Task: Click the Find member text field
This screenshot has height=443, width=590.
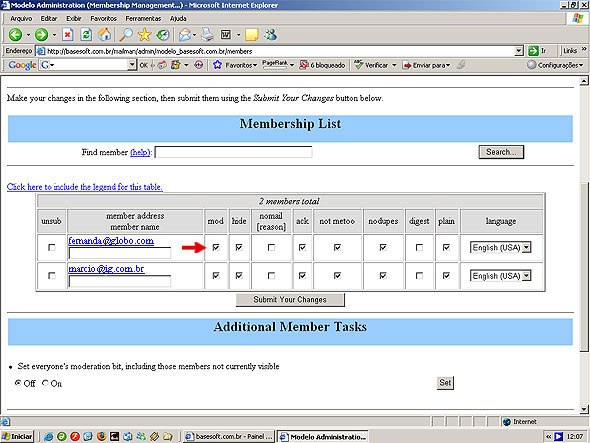Action: [233, 152]
